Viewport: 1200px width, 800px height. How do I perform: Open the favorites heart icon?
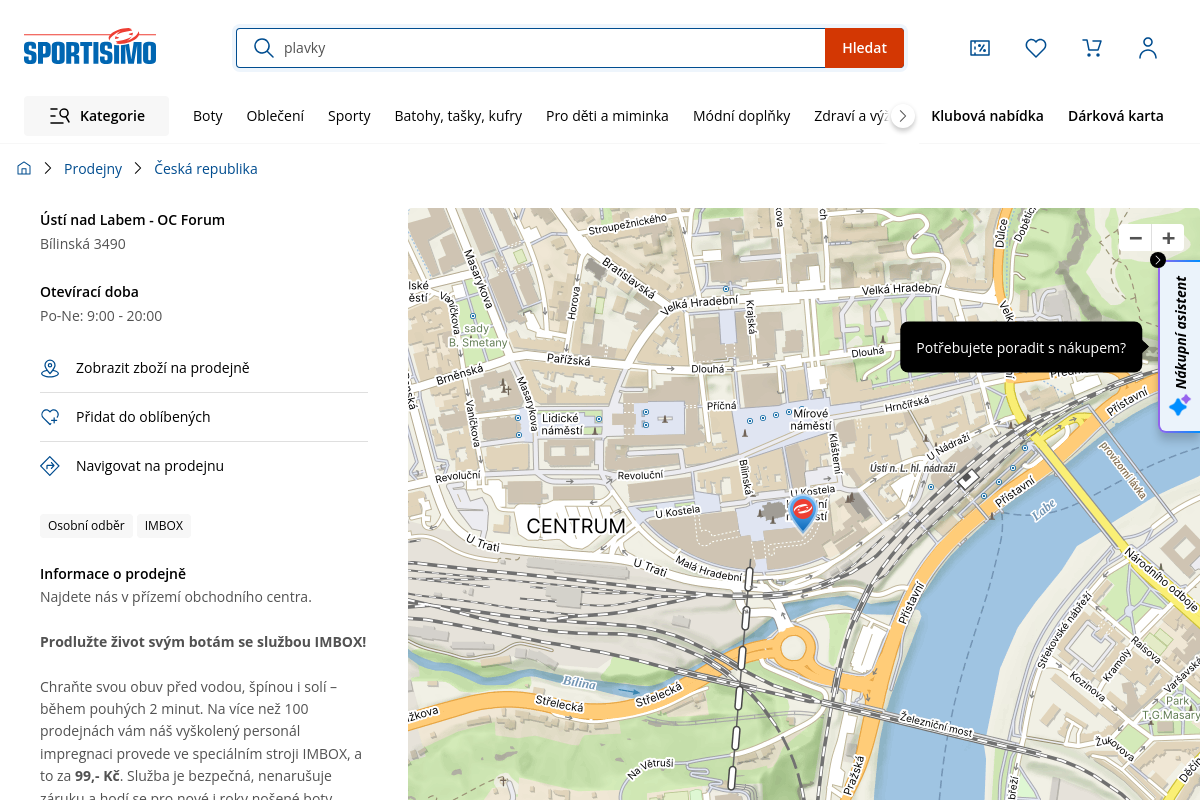(x=1036, y=48)
